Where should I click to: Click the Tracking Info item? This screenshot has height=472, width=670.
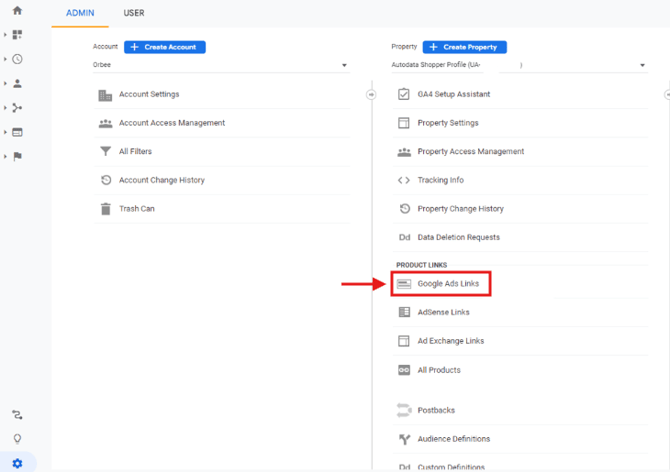click(x=440, y=181)
